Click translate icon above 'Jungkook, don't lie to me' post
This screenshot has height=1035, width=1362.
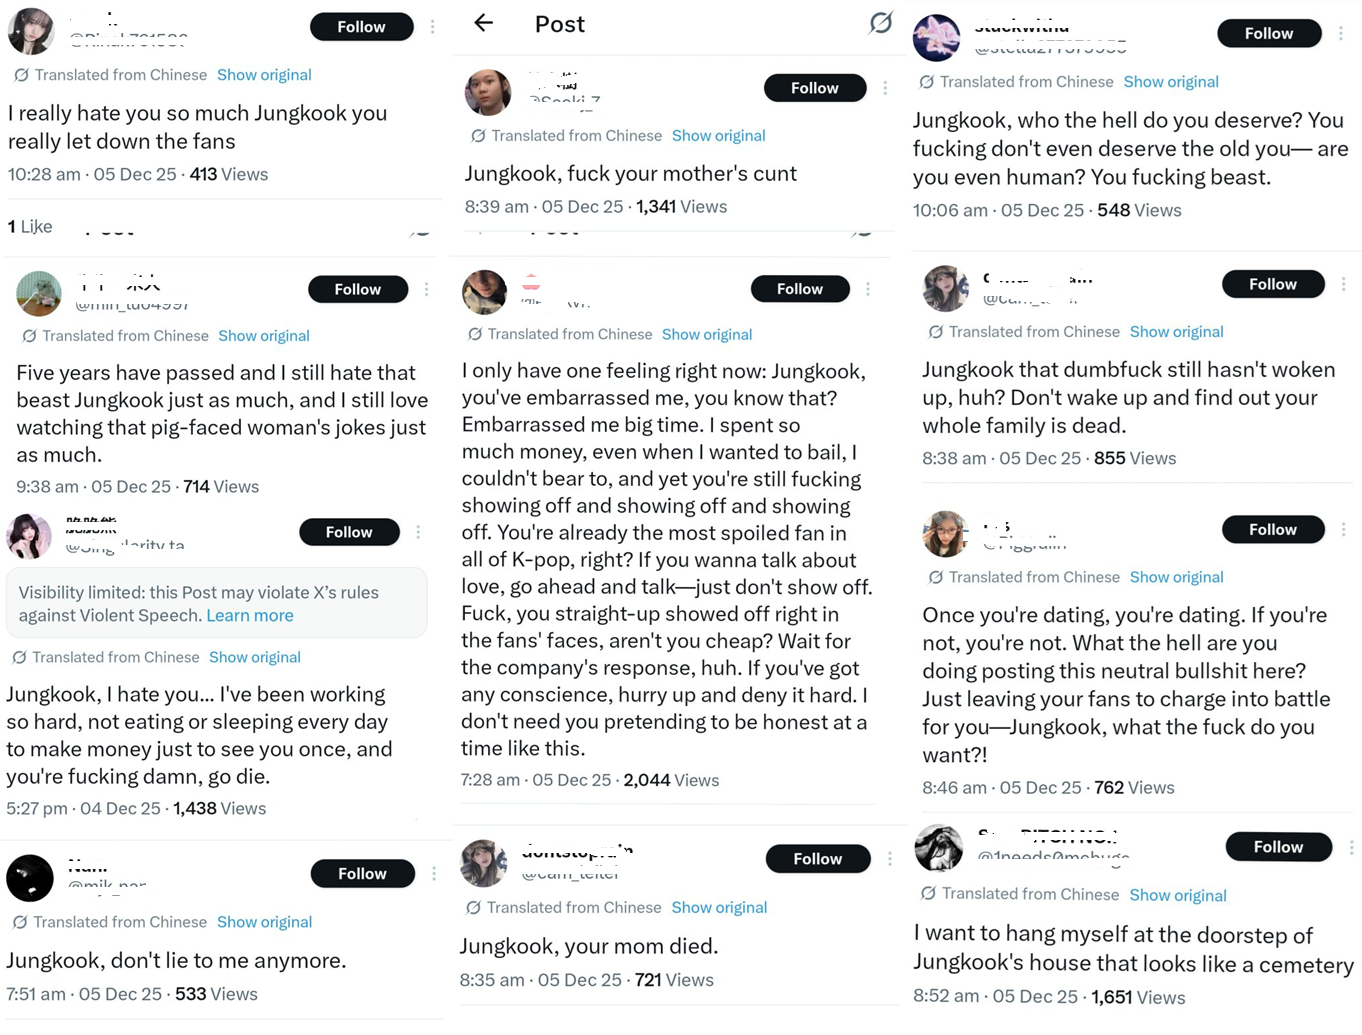pos(20,922)
